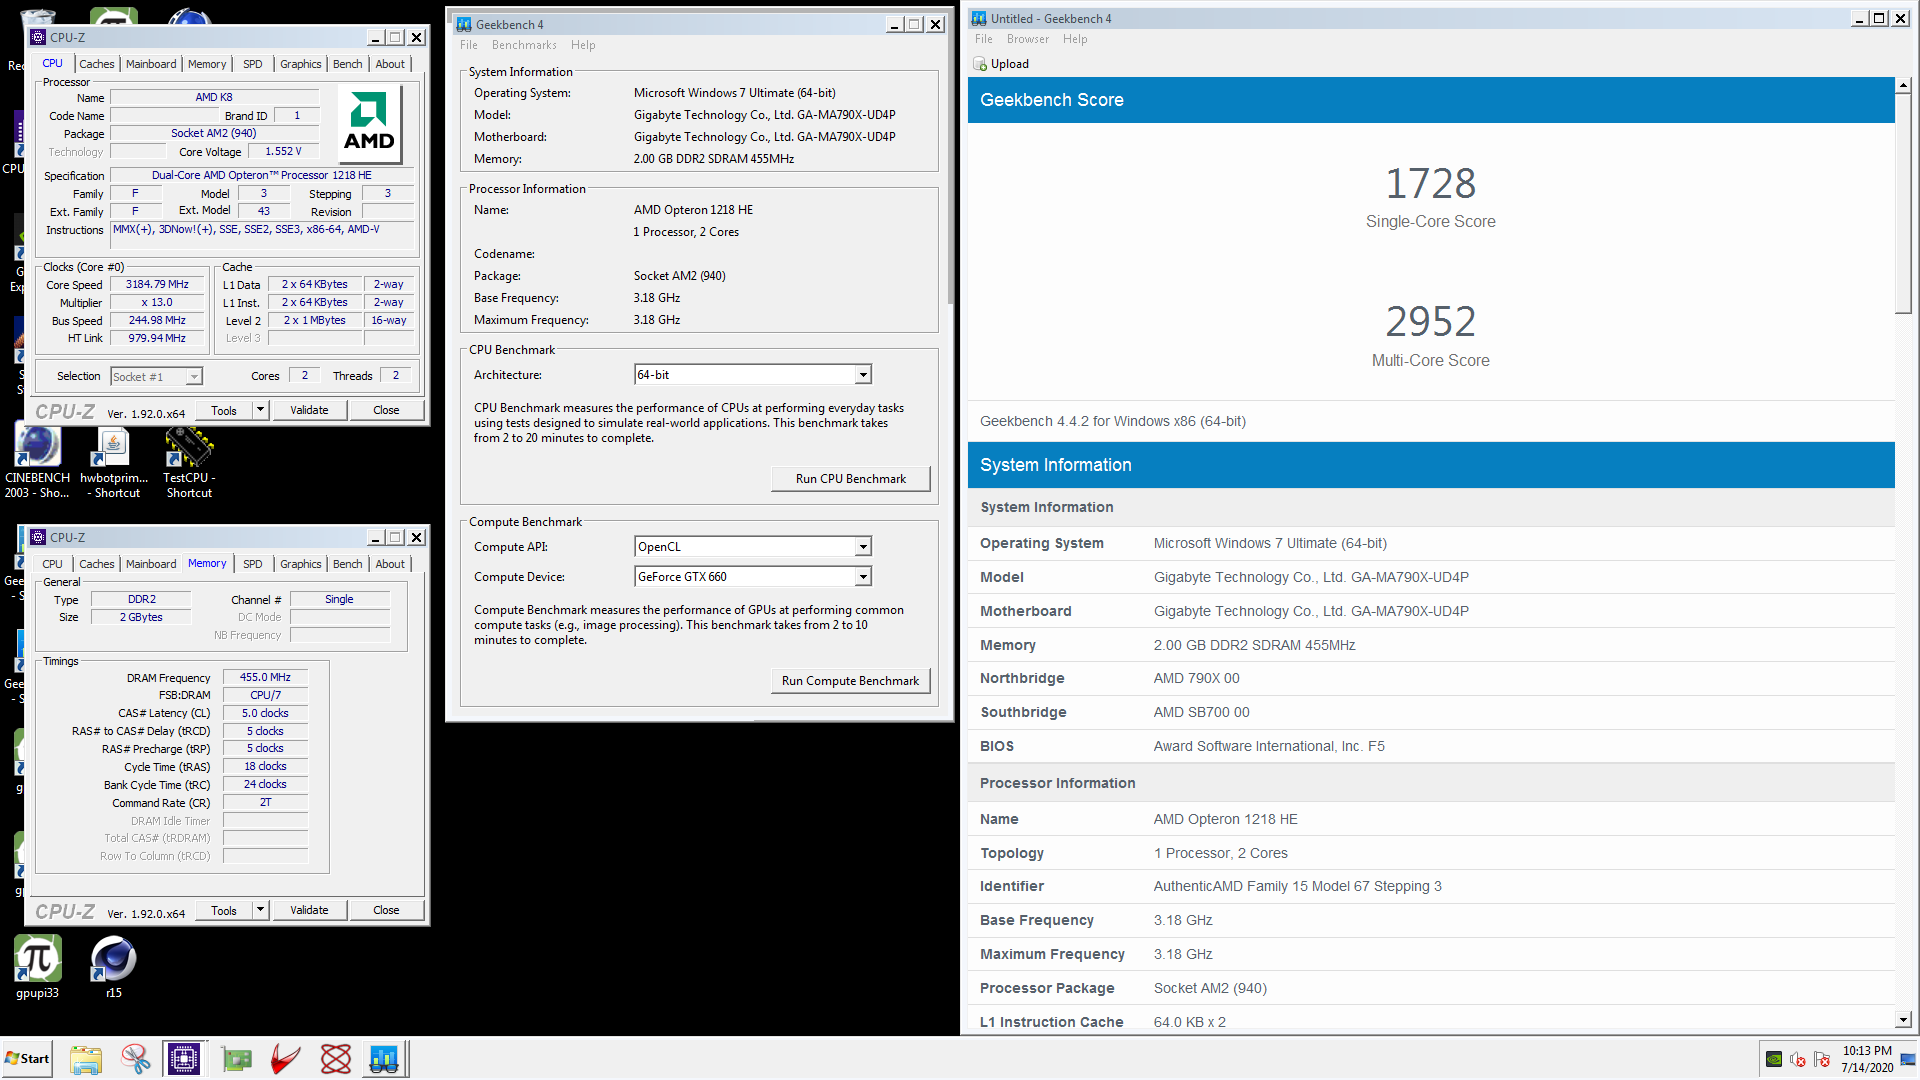This screenshot has width=1920, height=1080.
Task: Open Help menu in results window
Action: pos(1075,39)
